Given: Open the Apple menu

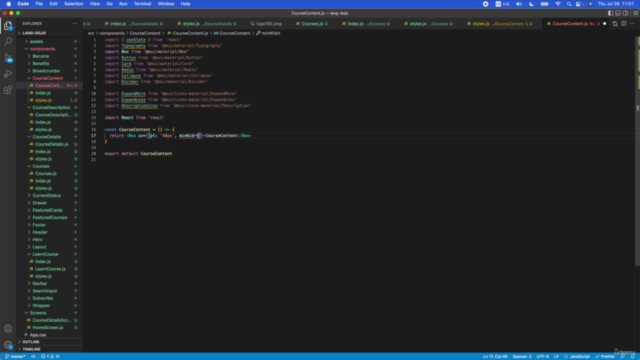Looking at the screenshot, I should (9, 4).
